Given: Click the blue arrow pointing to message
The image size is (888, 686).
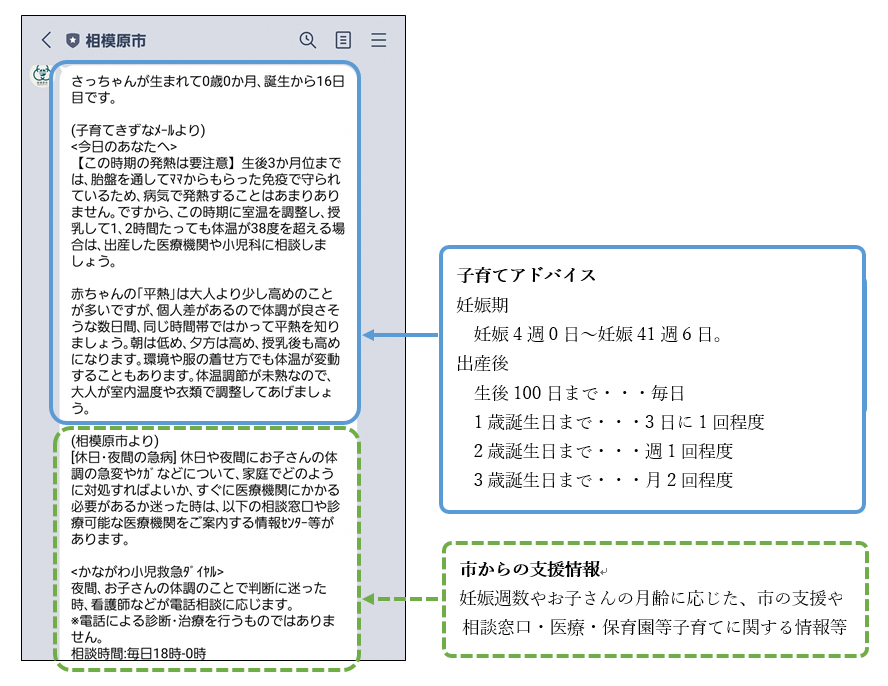Looking at the screenshot, I should [400, 335].
